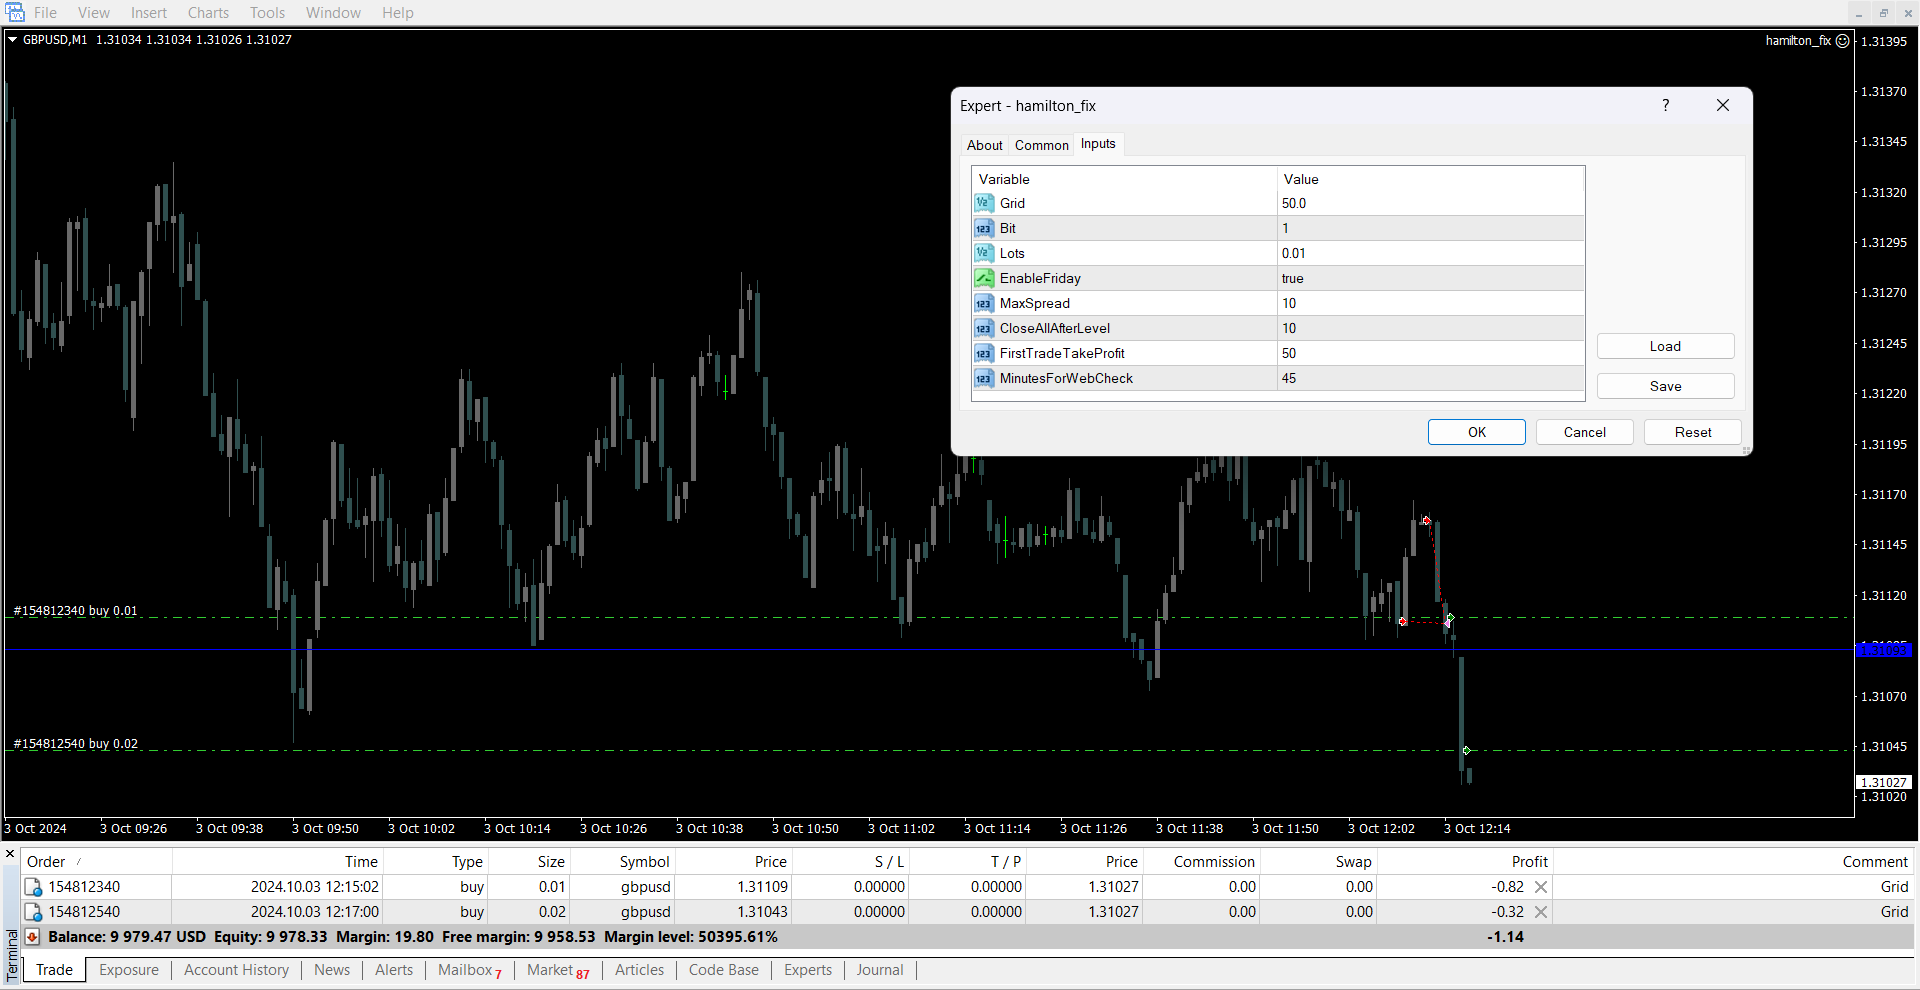
Task: Click the Grid variable type icon
Action: pyautogui.click(x=984, y=203)
